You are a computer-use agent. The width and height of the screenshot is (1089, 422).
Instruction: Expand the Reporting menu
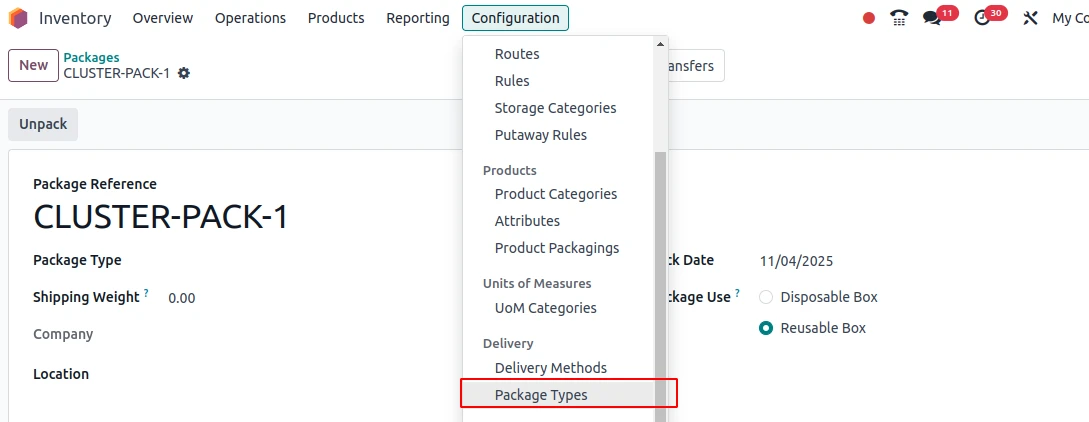point(418,18)
